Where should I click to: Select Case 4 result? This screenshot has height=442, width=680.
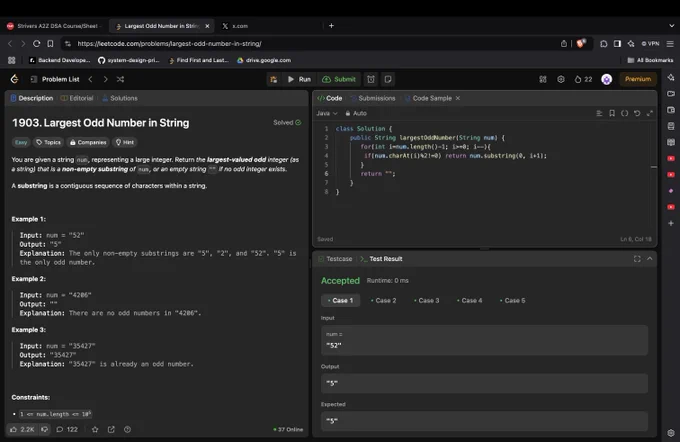[x=469, y=301]
